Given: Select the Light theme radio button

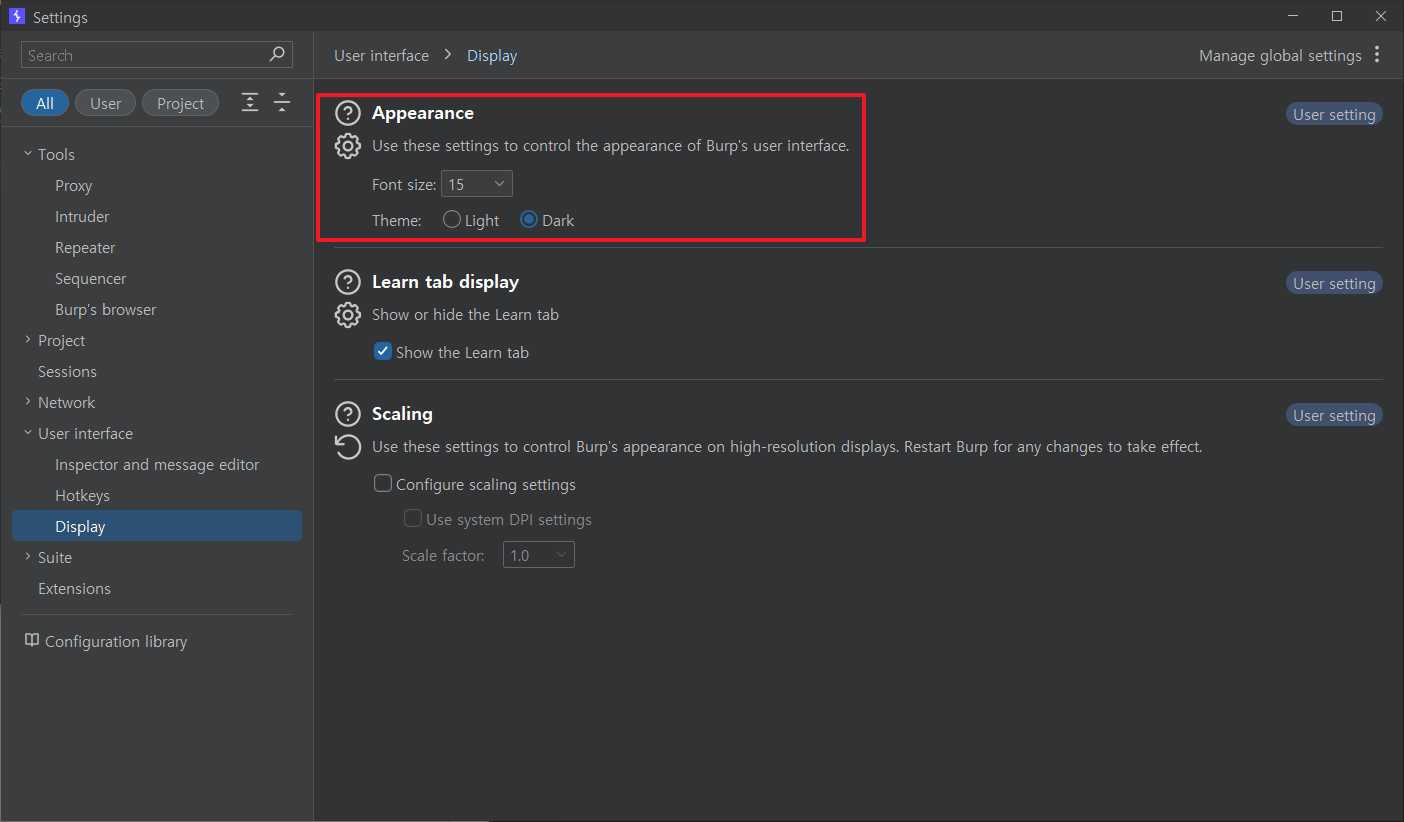Looking at the screenshot, I should pos(452,220).
